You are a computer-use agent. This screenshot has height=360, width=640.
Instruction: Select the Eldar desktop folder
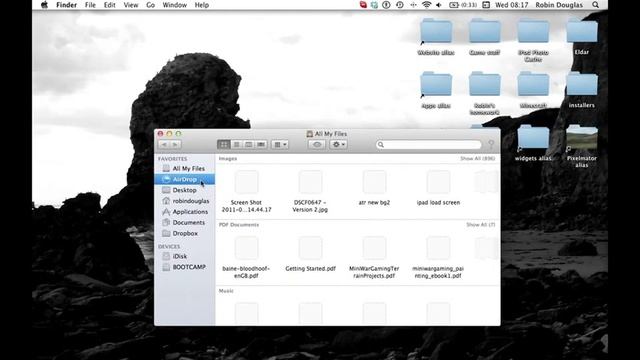tap(582, 37)
